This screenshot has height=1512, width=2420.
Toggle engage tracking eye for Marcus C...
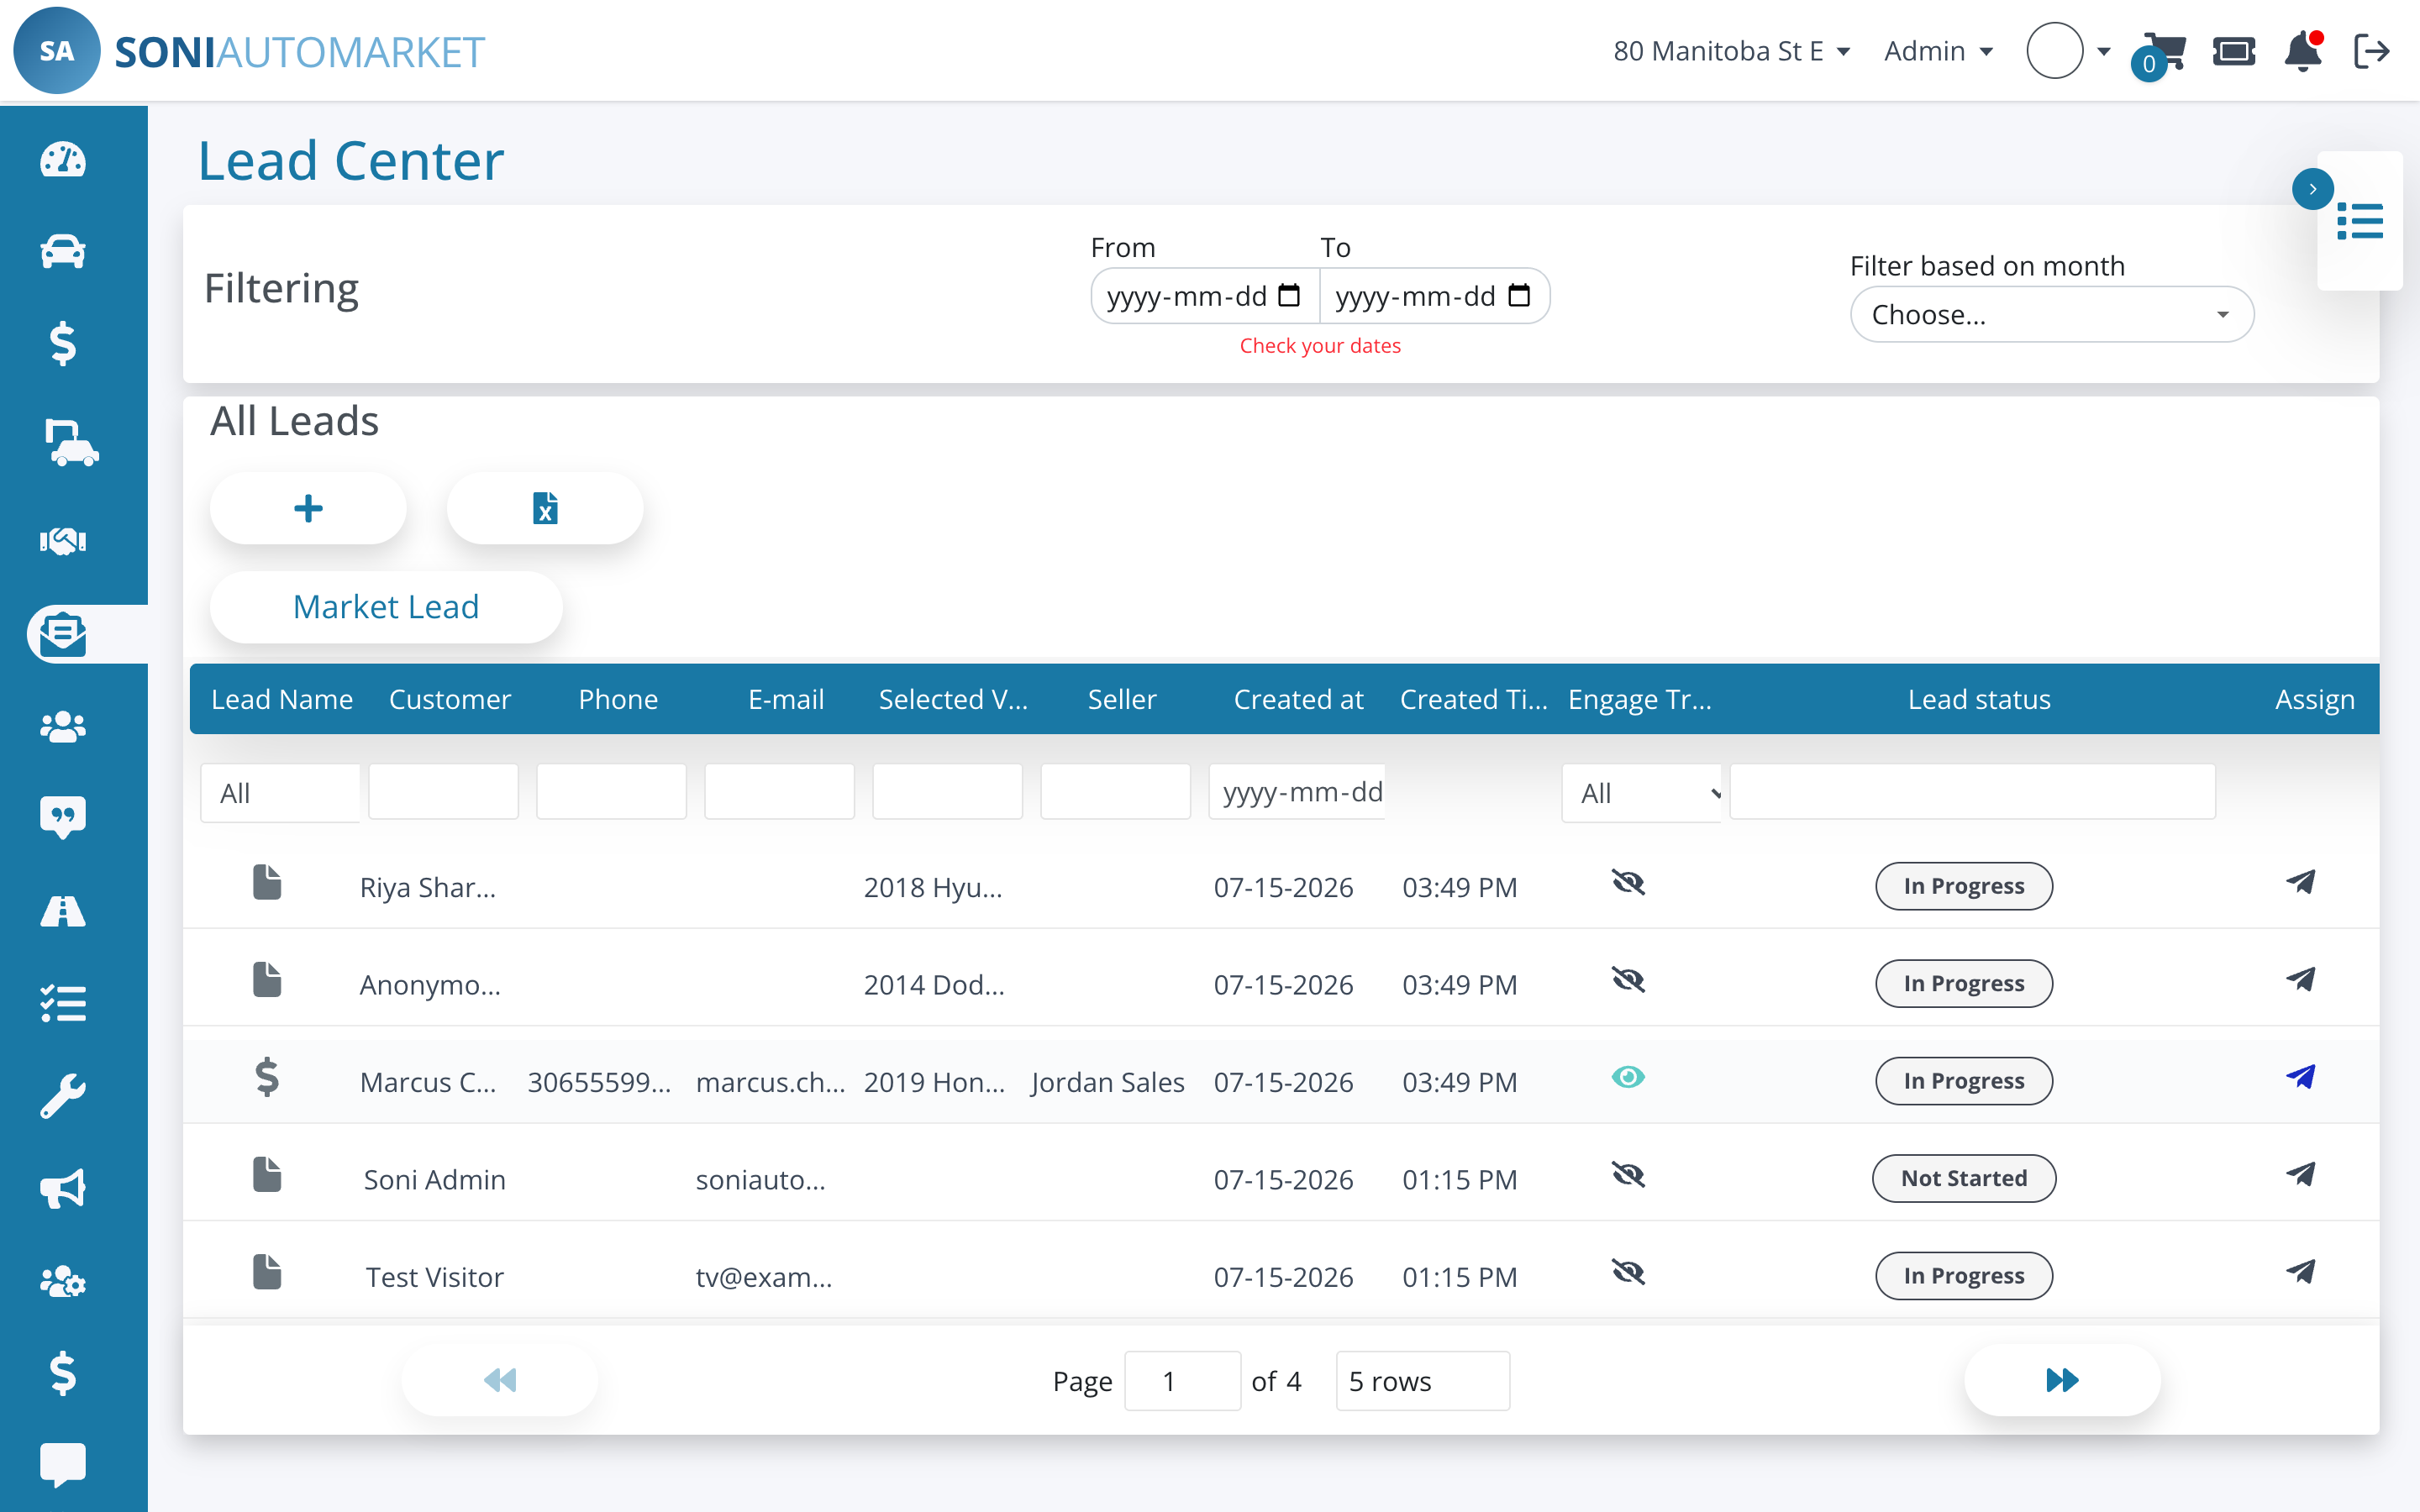pyautogui.click(x=1628, y=1078)
